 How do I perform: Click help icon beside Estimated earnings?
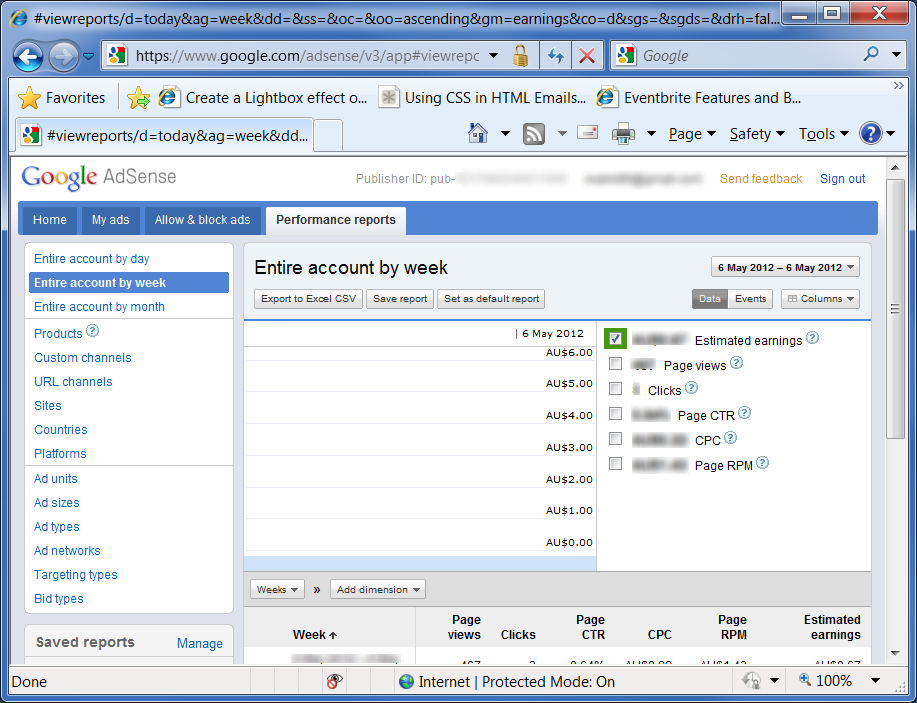812,337
